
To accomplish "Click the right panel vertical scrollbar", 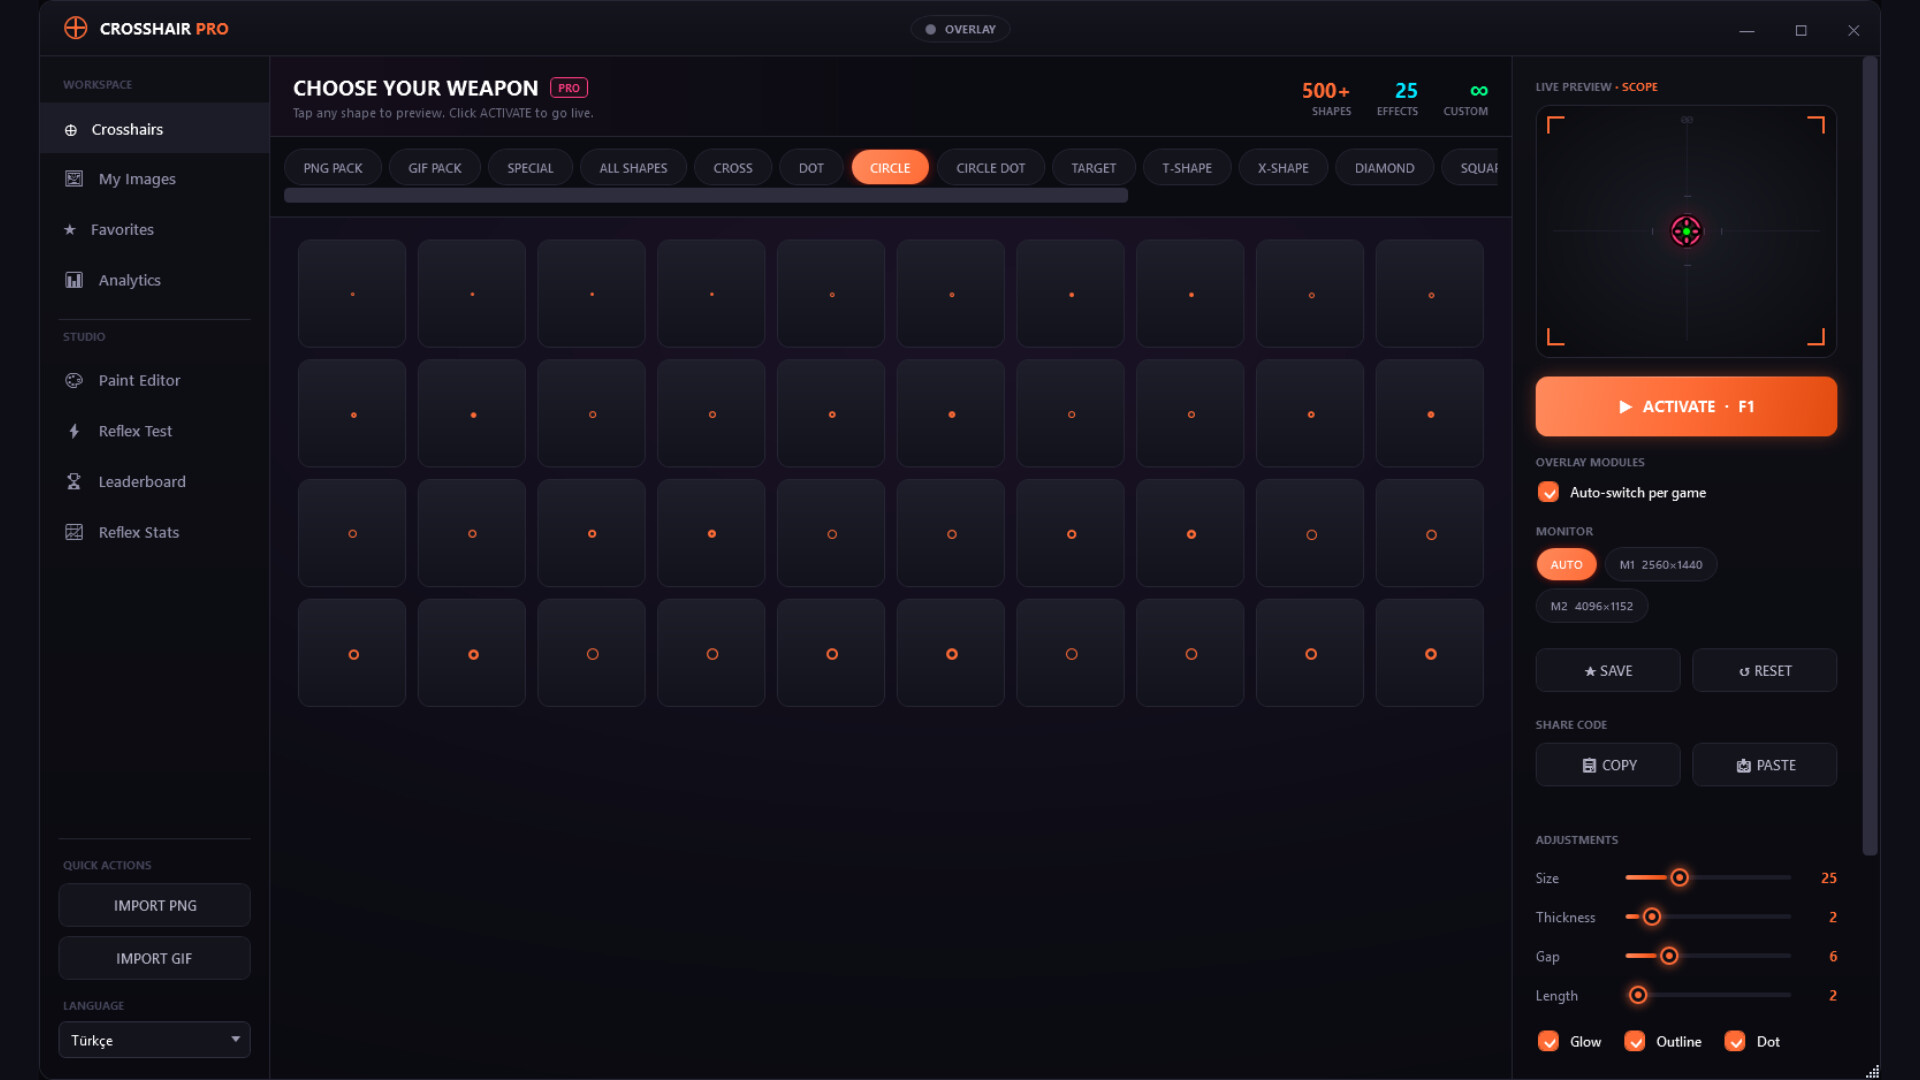I will (1870, 456).
